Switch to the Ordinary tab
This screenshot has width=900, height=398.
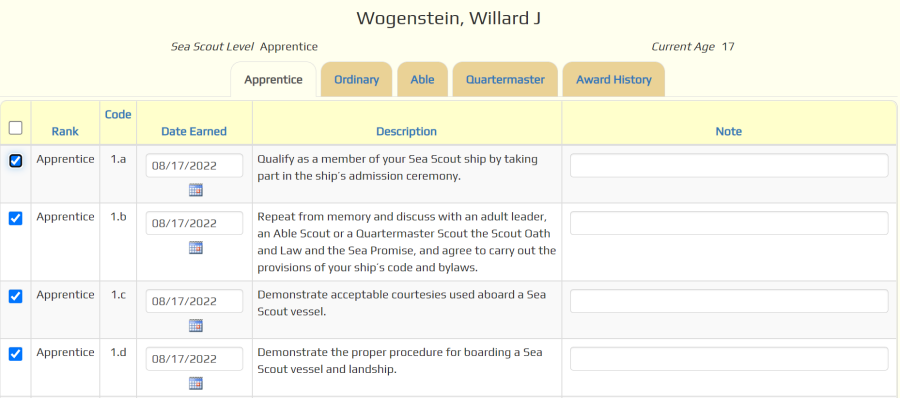[x=356, y=79]
